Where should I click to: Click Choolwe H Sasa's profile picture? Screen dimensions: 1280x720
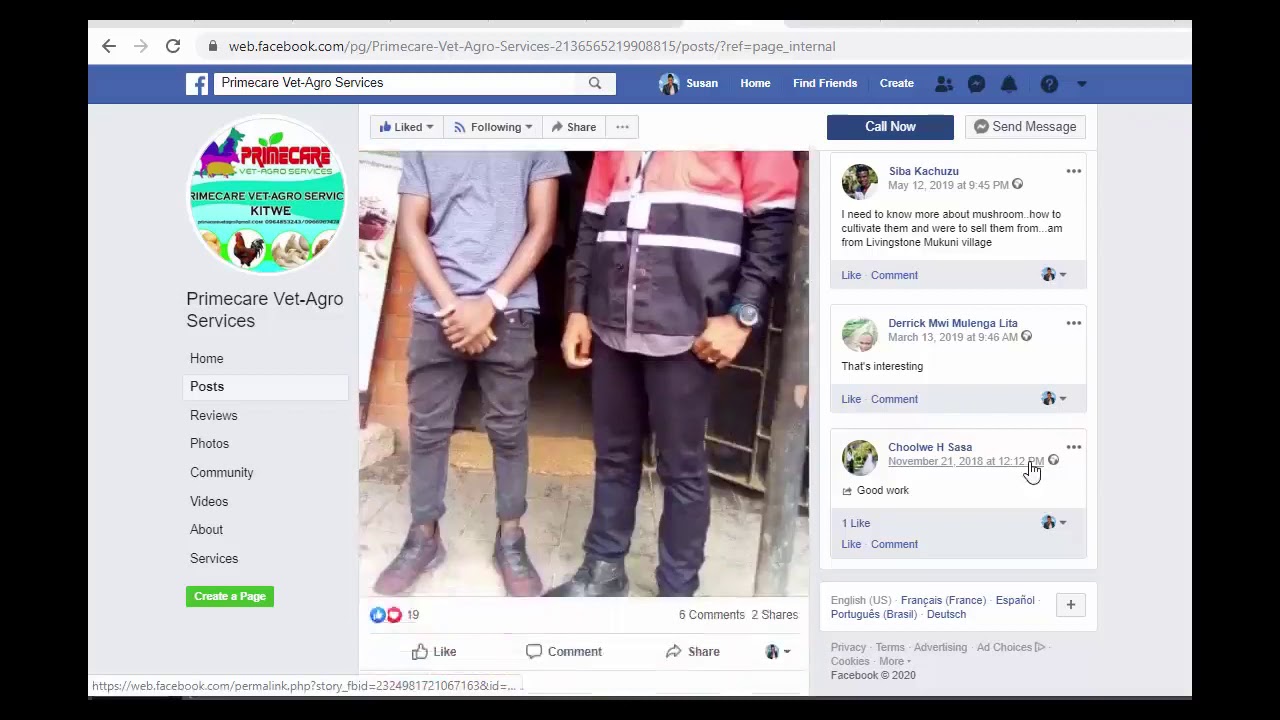859,457
